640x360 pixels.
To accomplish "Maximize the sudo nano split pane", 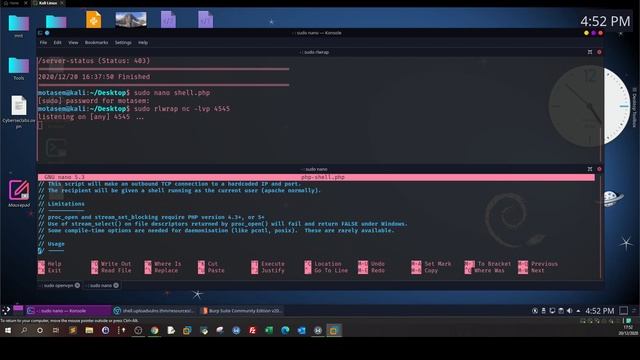I will 590,169.
